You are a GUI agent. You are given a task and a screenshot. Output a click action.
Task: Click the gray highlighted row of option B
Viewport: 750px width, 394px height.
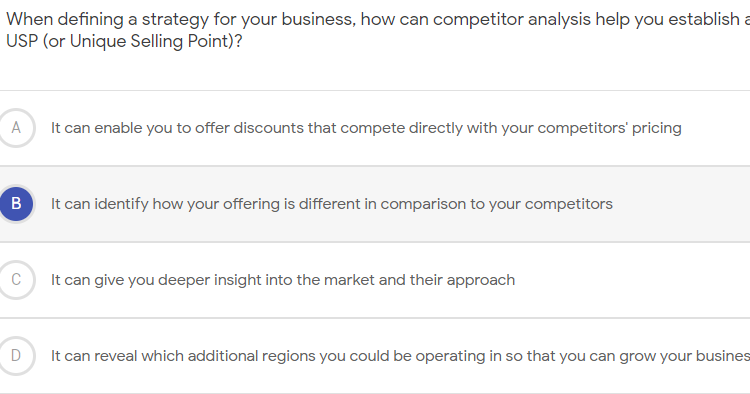click(x=375, y=204)
